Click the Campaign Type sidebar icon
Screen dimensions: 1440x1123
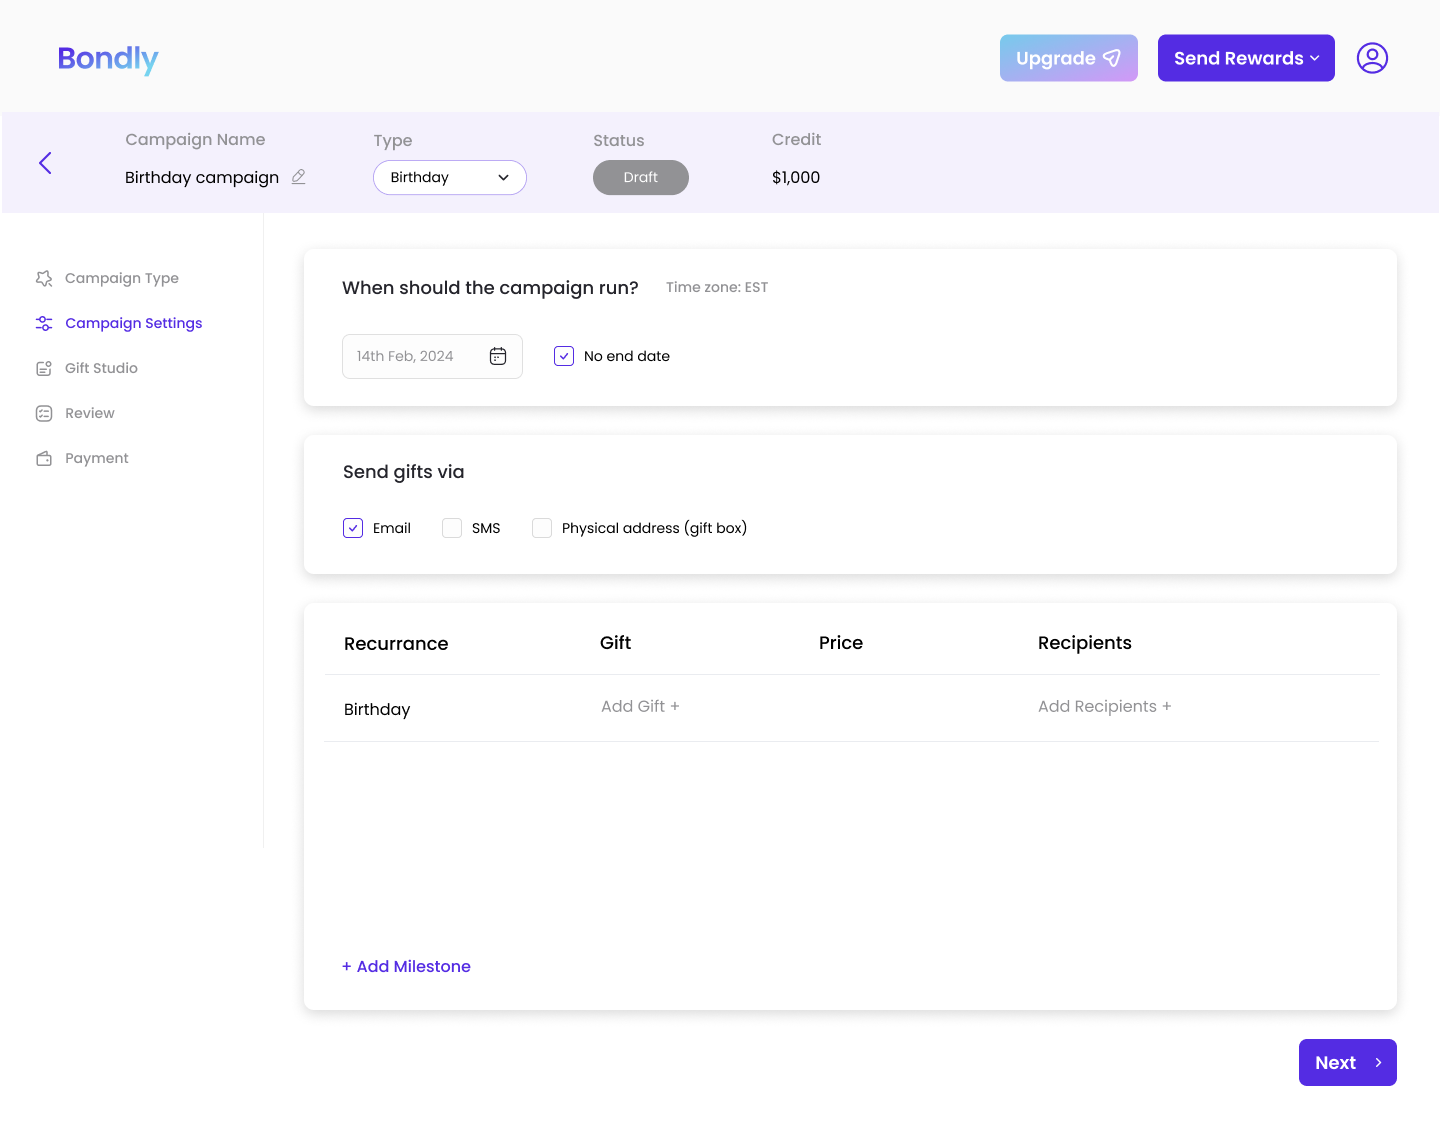point(44,278)
